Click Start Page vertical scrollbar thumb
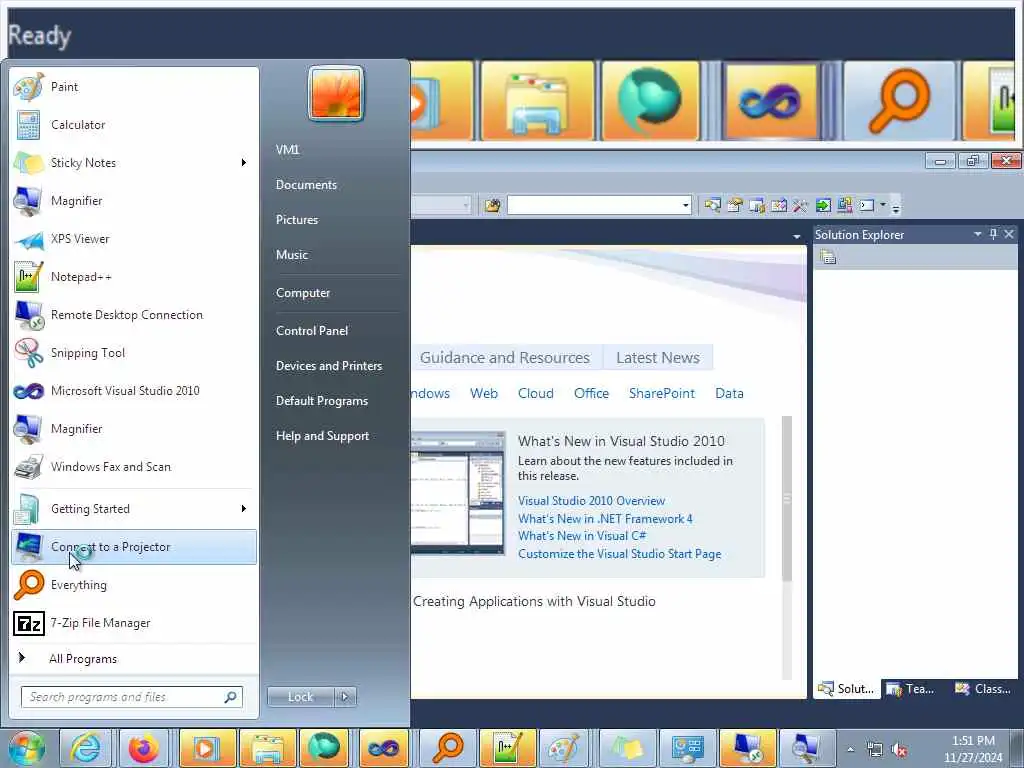Image resolution: width=1024 pixels, height=768 pixels. (787, 499)
